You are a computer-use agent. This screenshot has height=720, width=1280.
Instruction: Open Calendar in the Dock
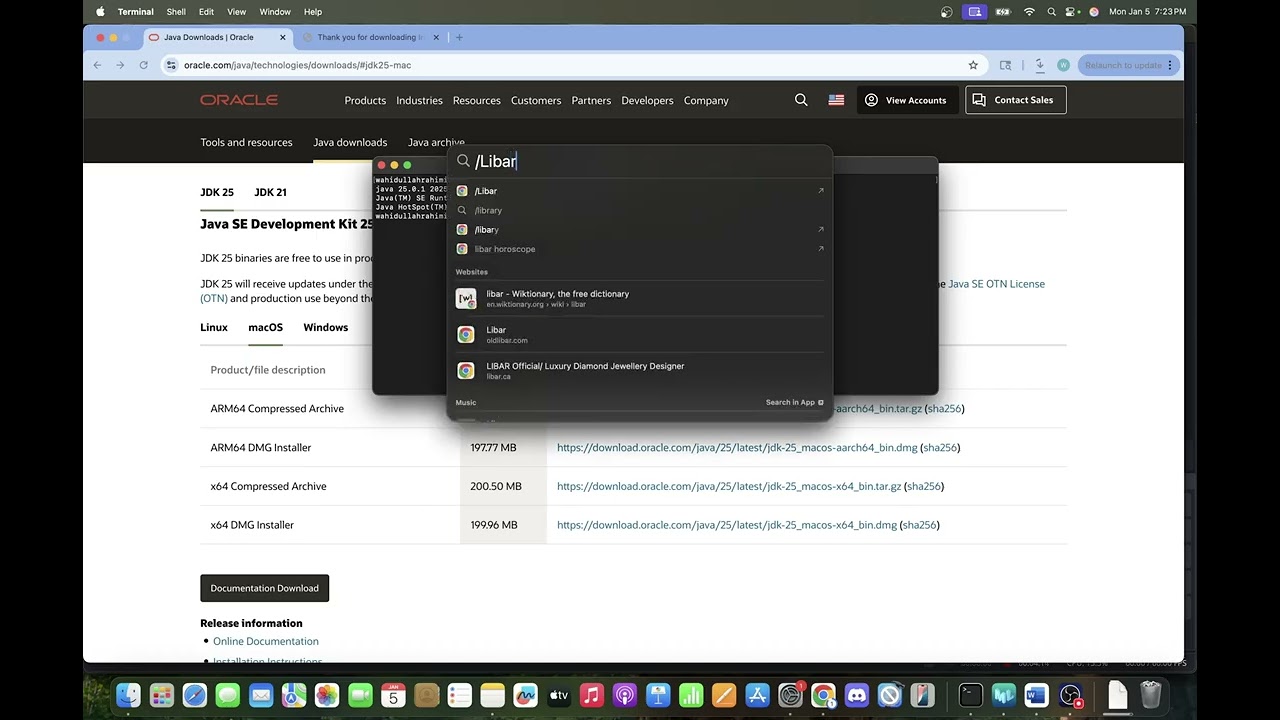[x=393, y=695]
